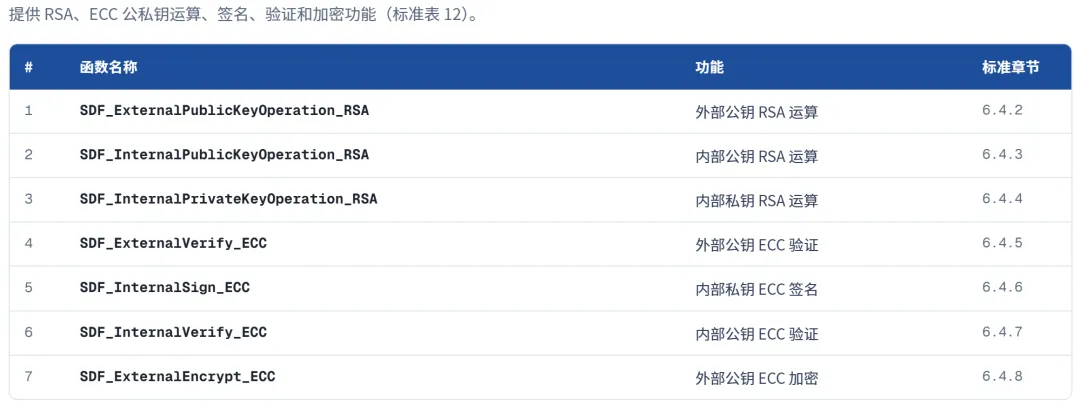This screenshot has height=406, width=1080.
Task: Click section number 6.4.8
Action: (x=1002, y=376)
